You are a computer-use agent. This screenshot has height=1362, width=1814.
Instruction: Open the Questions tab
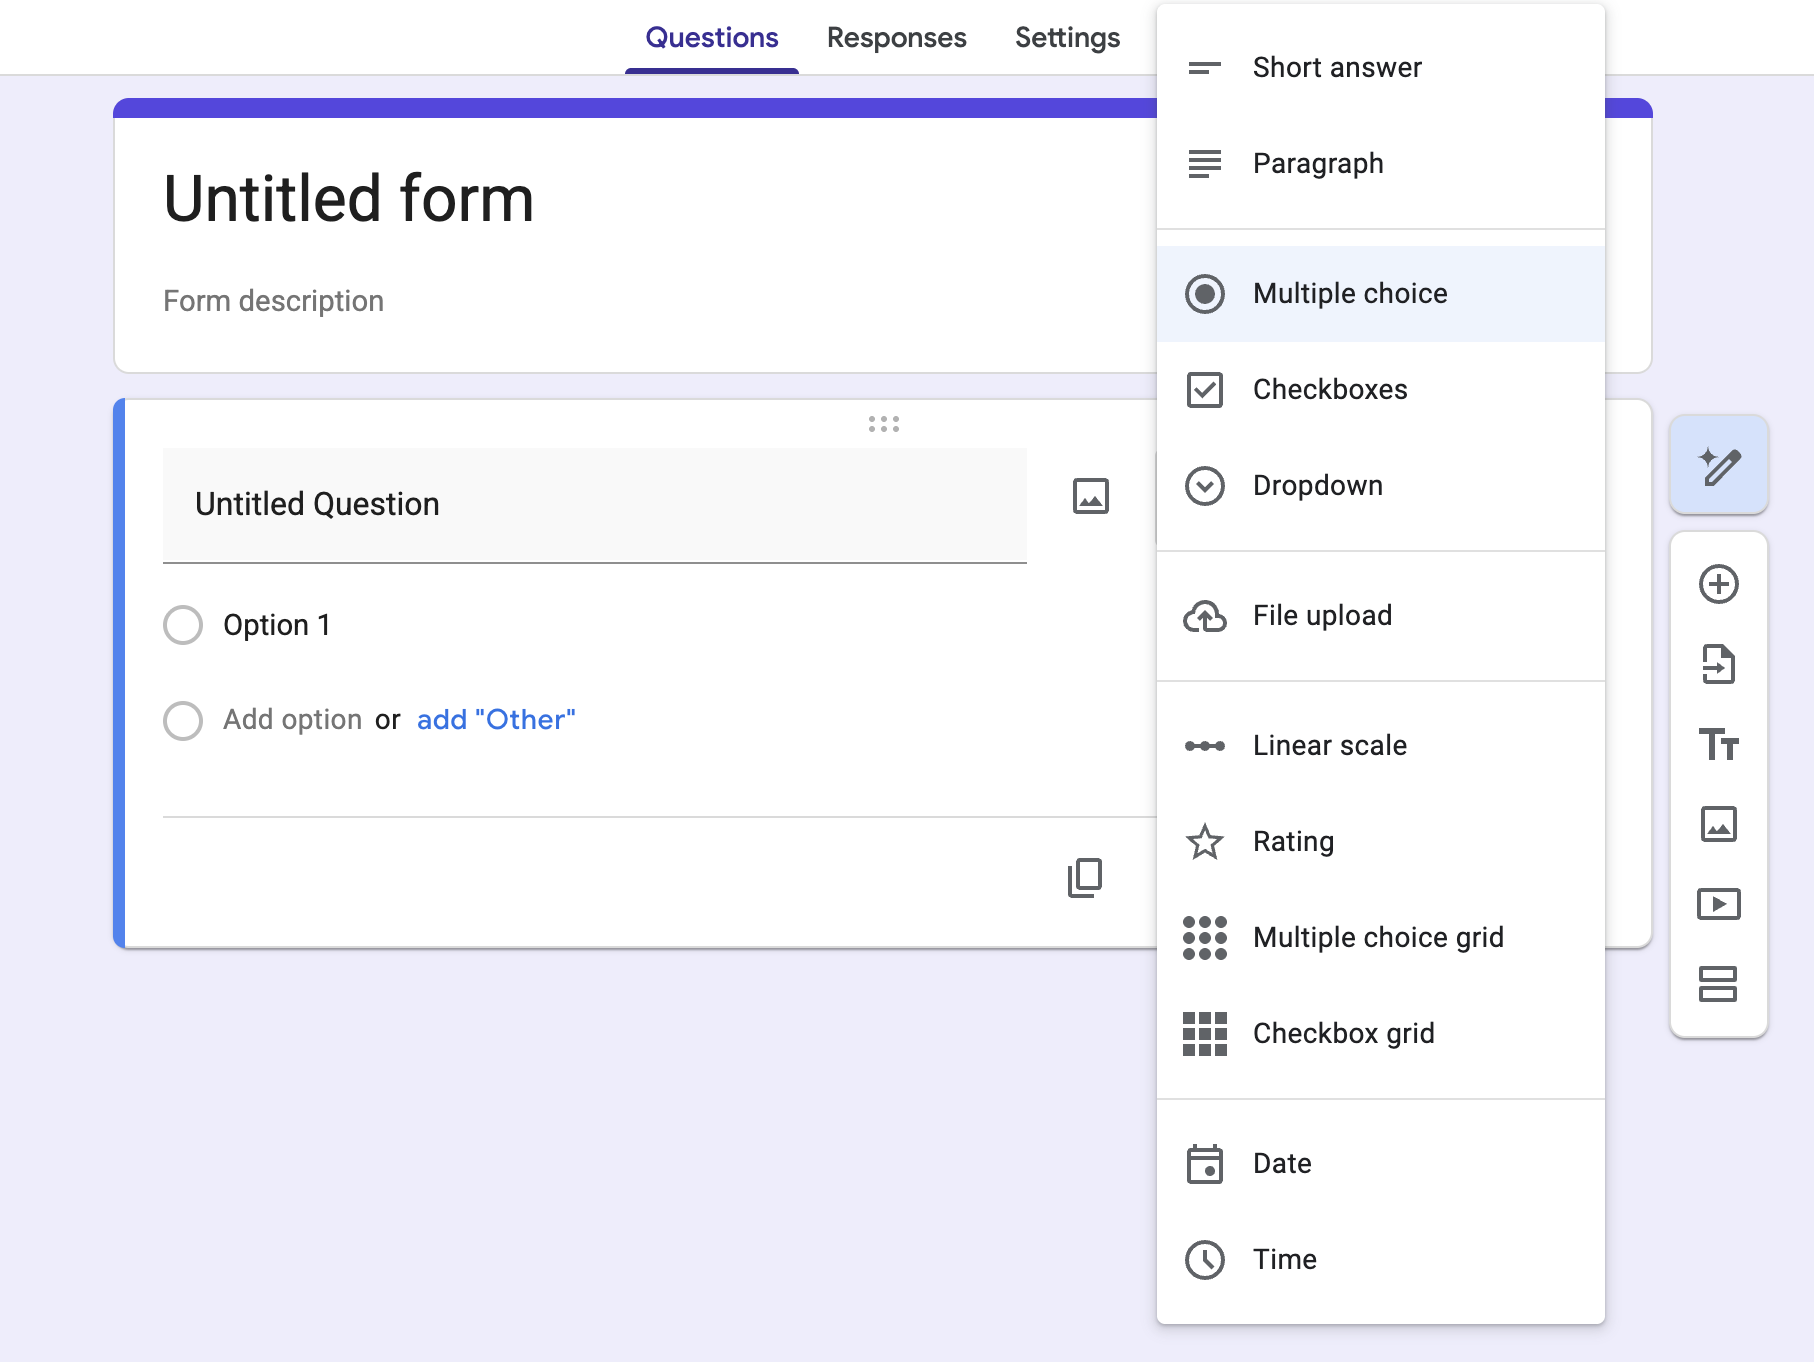pyautogui.click(x=712, y=38)
